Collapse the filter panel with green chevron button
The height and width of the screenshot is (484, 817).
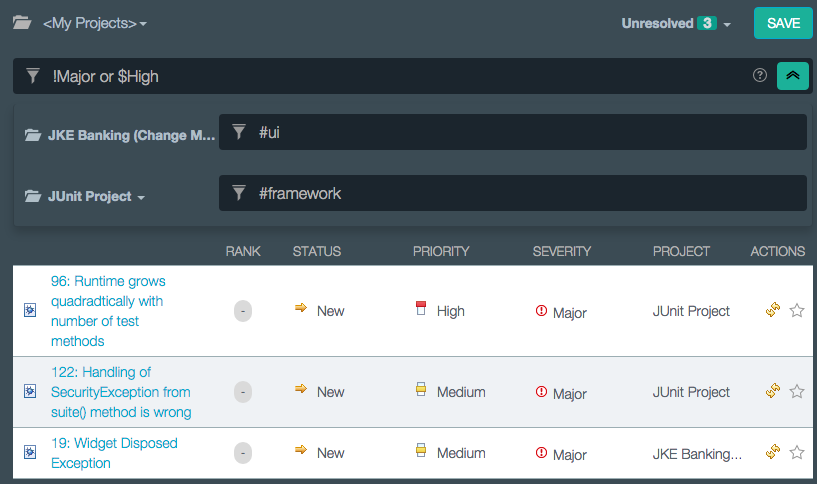(x=792, y=76)
